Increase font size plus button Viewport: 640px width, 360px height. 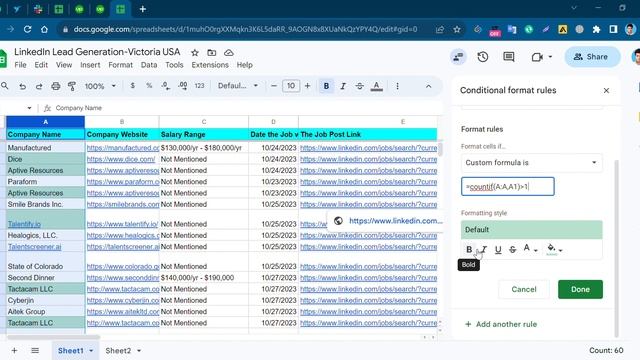307,86
